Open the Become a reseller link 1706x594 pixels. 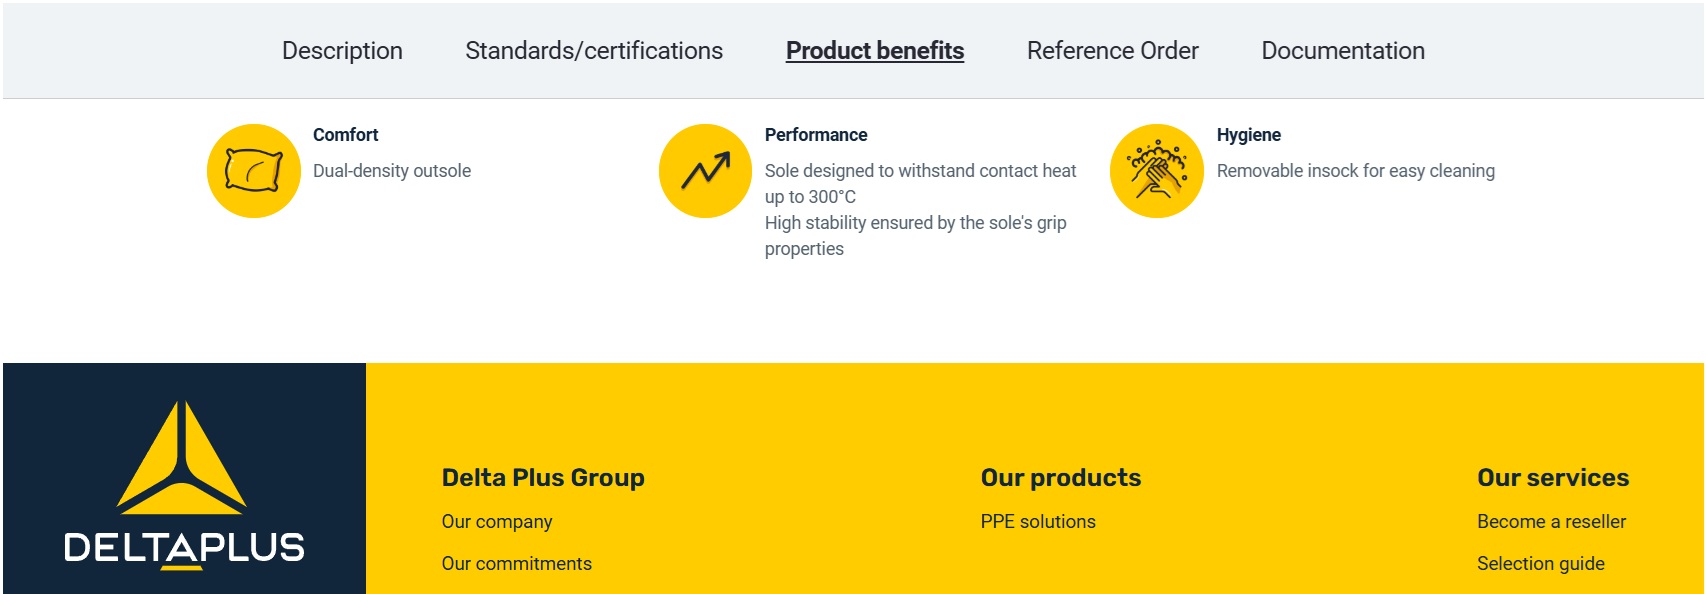pos(1551,522)
